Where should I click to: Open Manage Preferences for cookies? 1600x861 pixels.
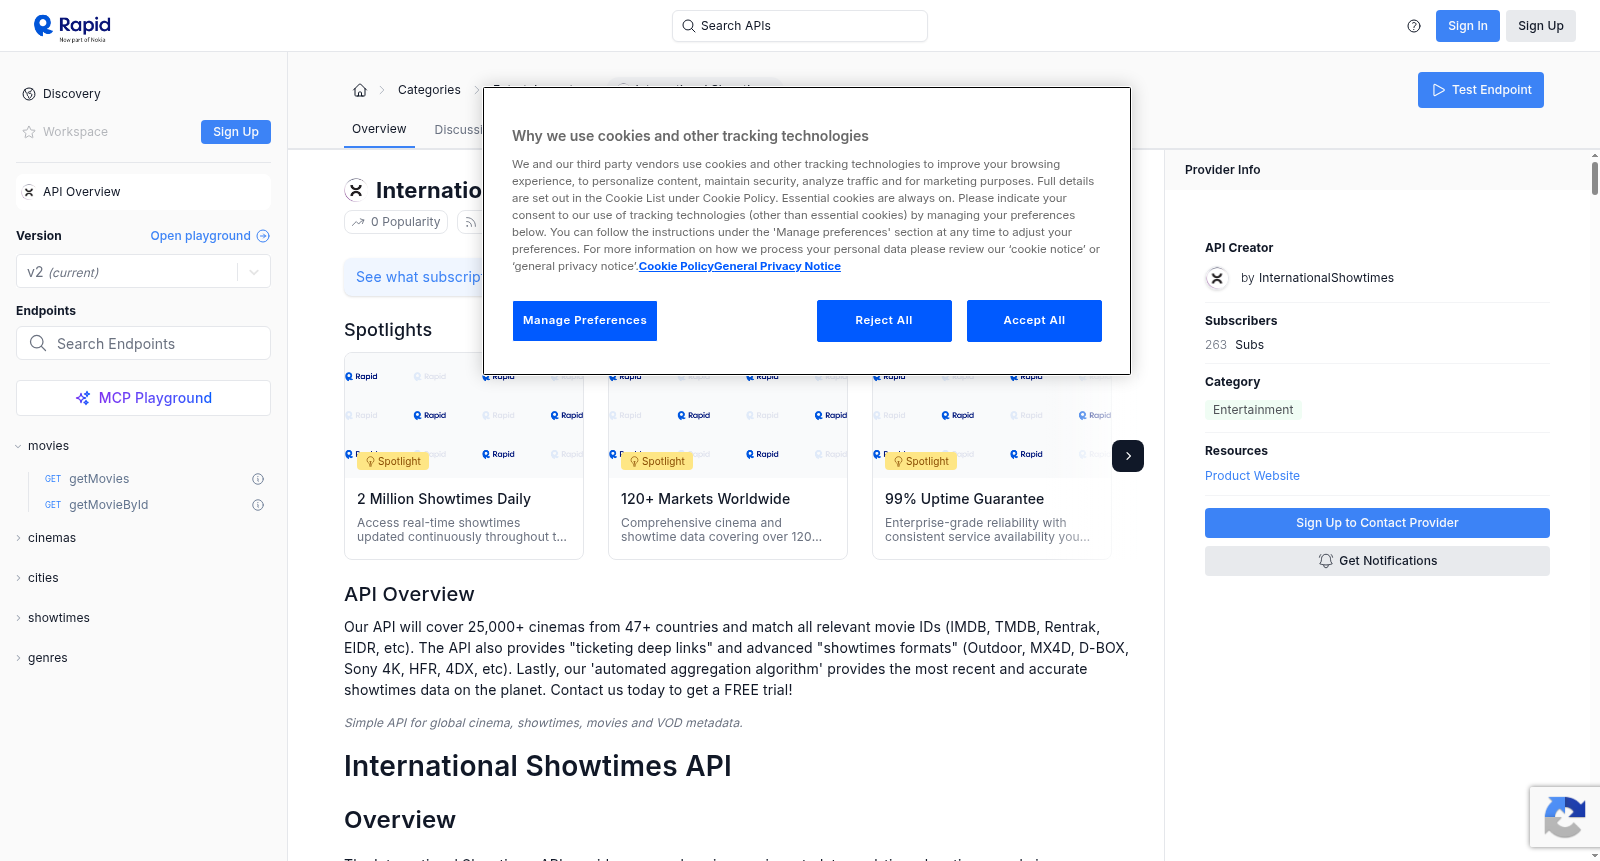[x=585, y=321]
